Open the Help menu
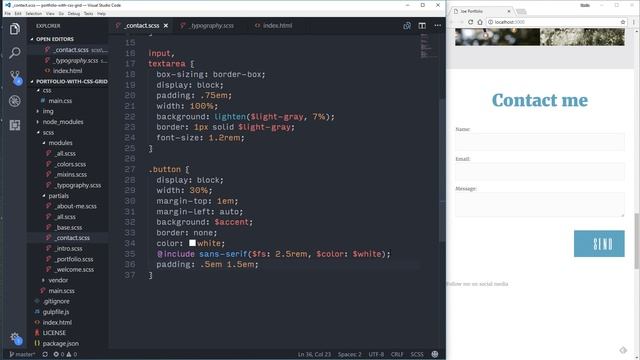 (101, 13)
